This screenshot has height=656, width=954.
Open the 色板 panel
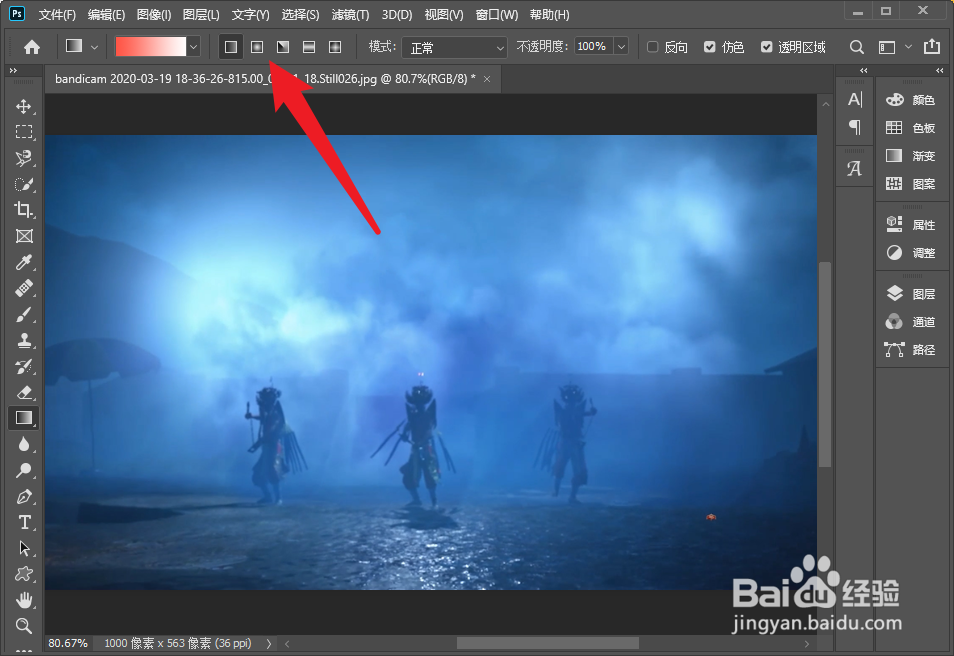click(x=911, y=128)
